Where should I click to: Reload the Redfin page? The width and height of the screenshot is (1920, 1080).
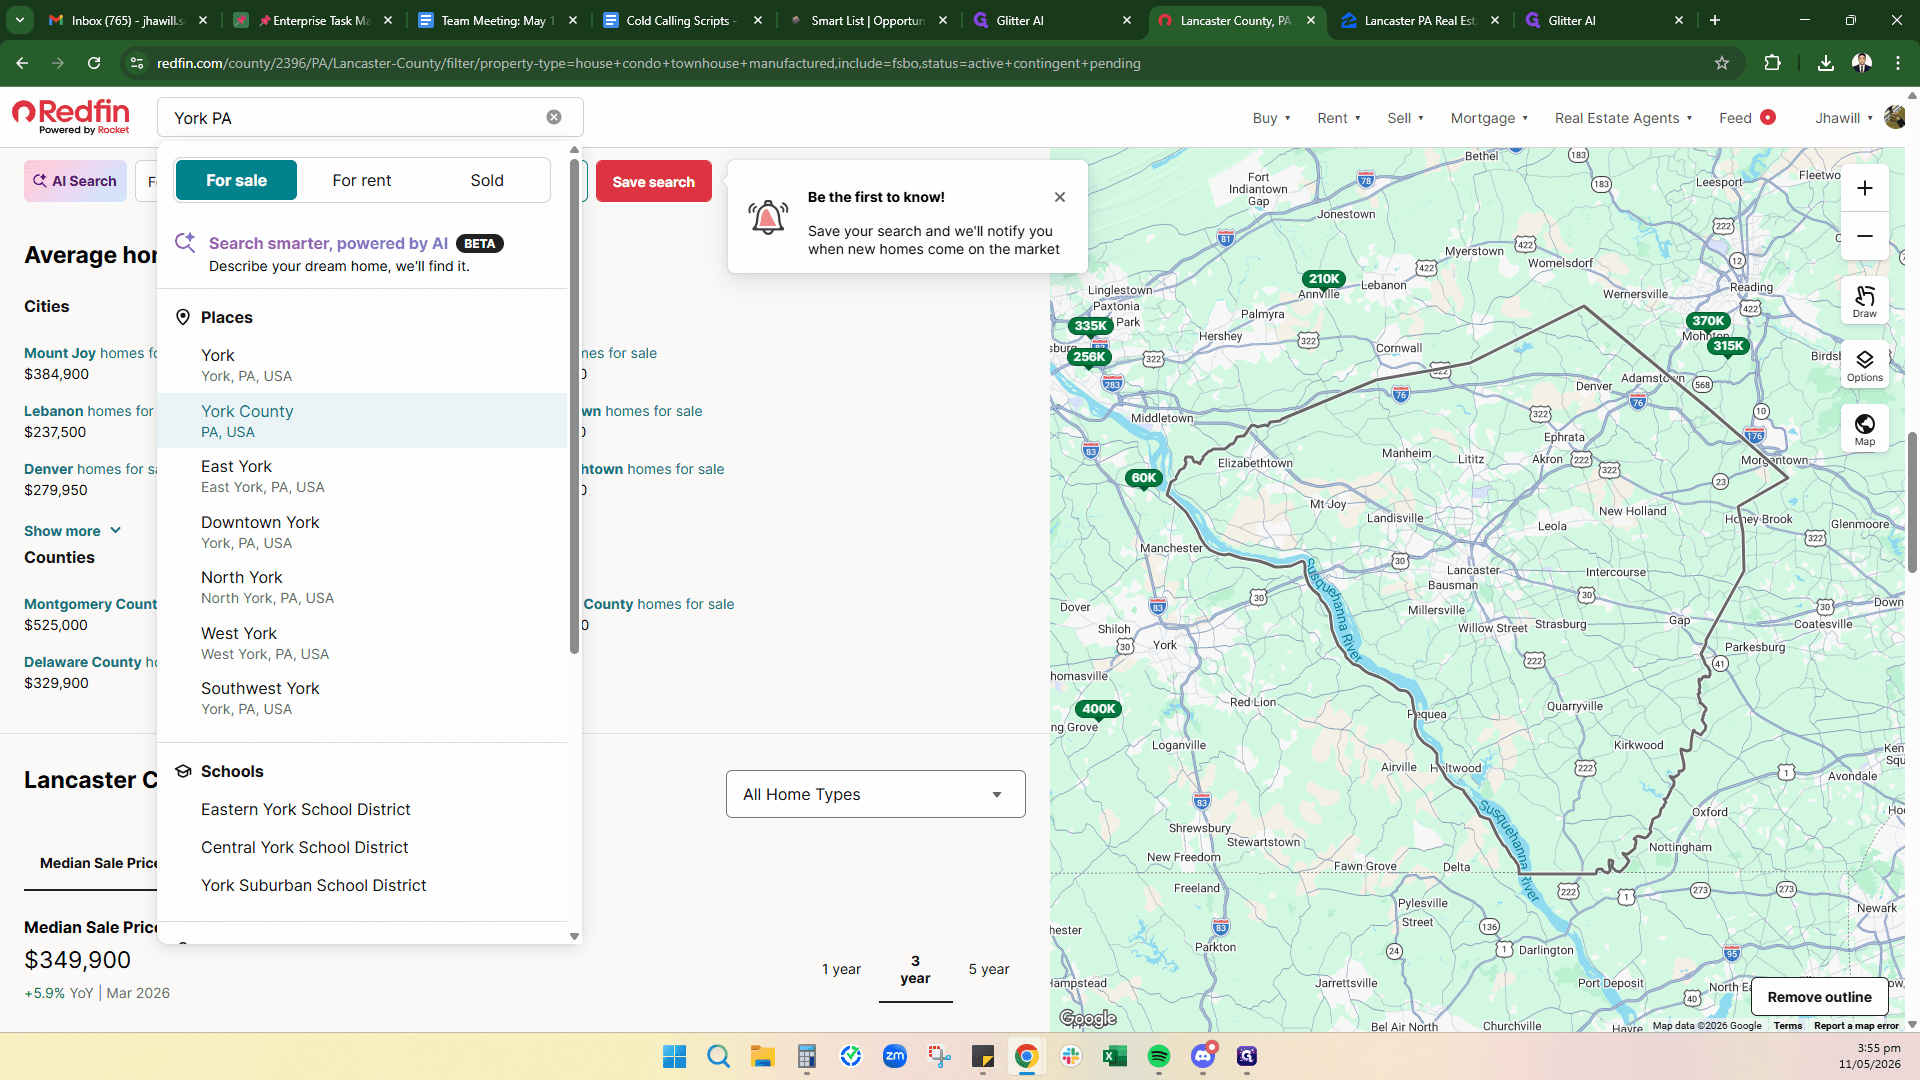94,63
